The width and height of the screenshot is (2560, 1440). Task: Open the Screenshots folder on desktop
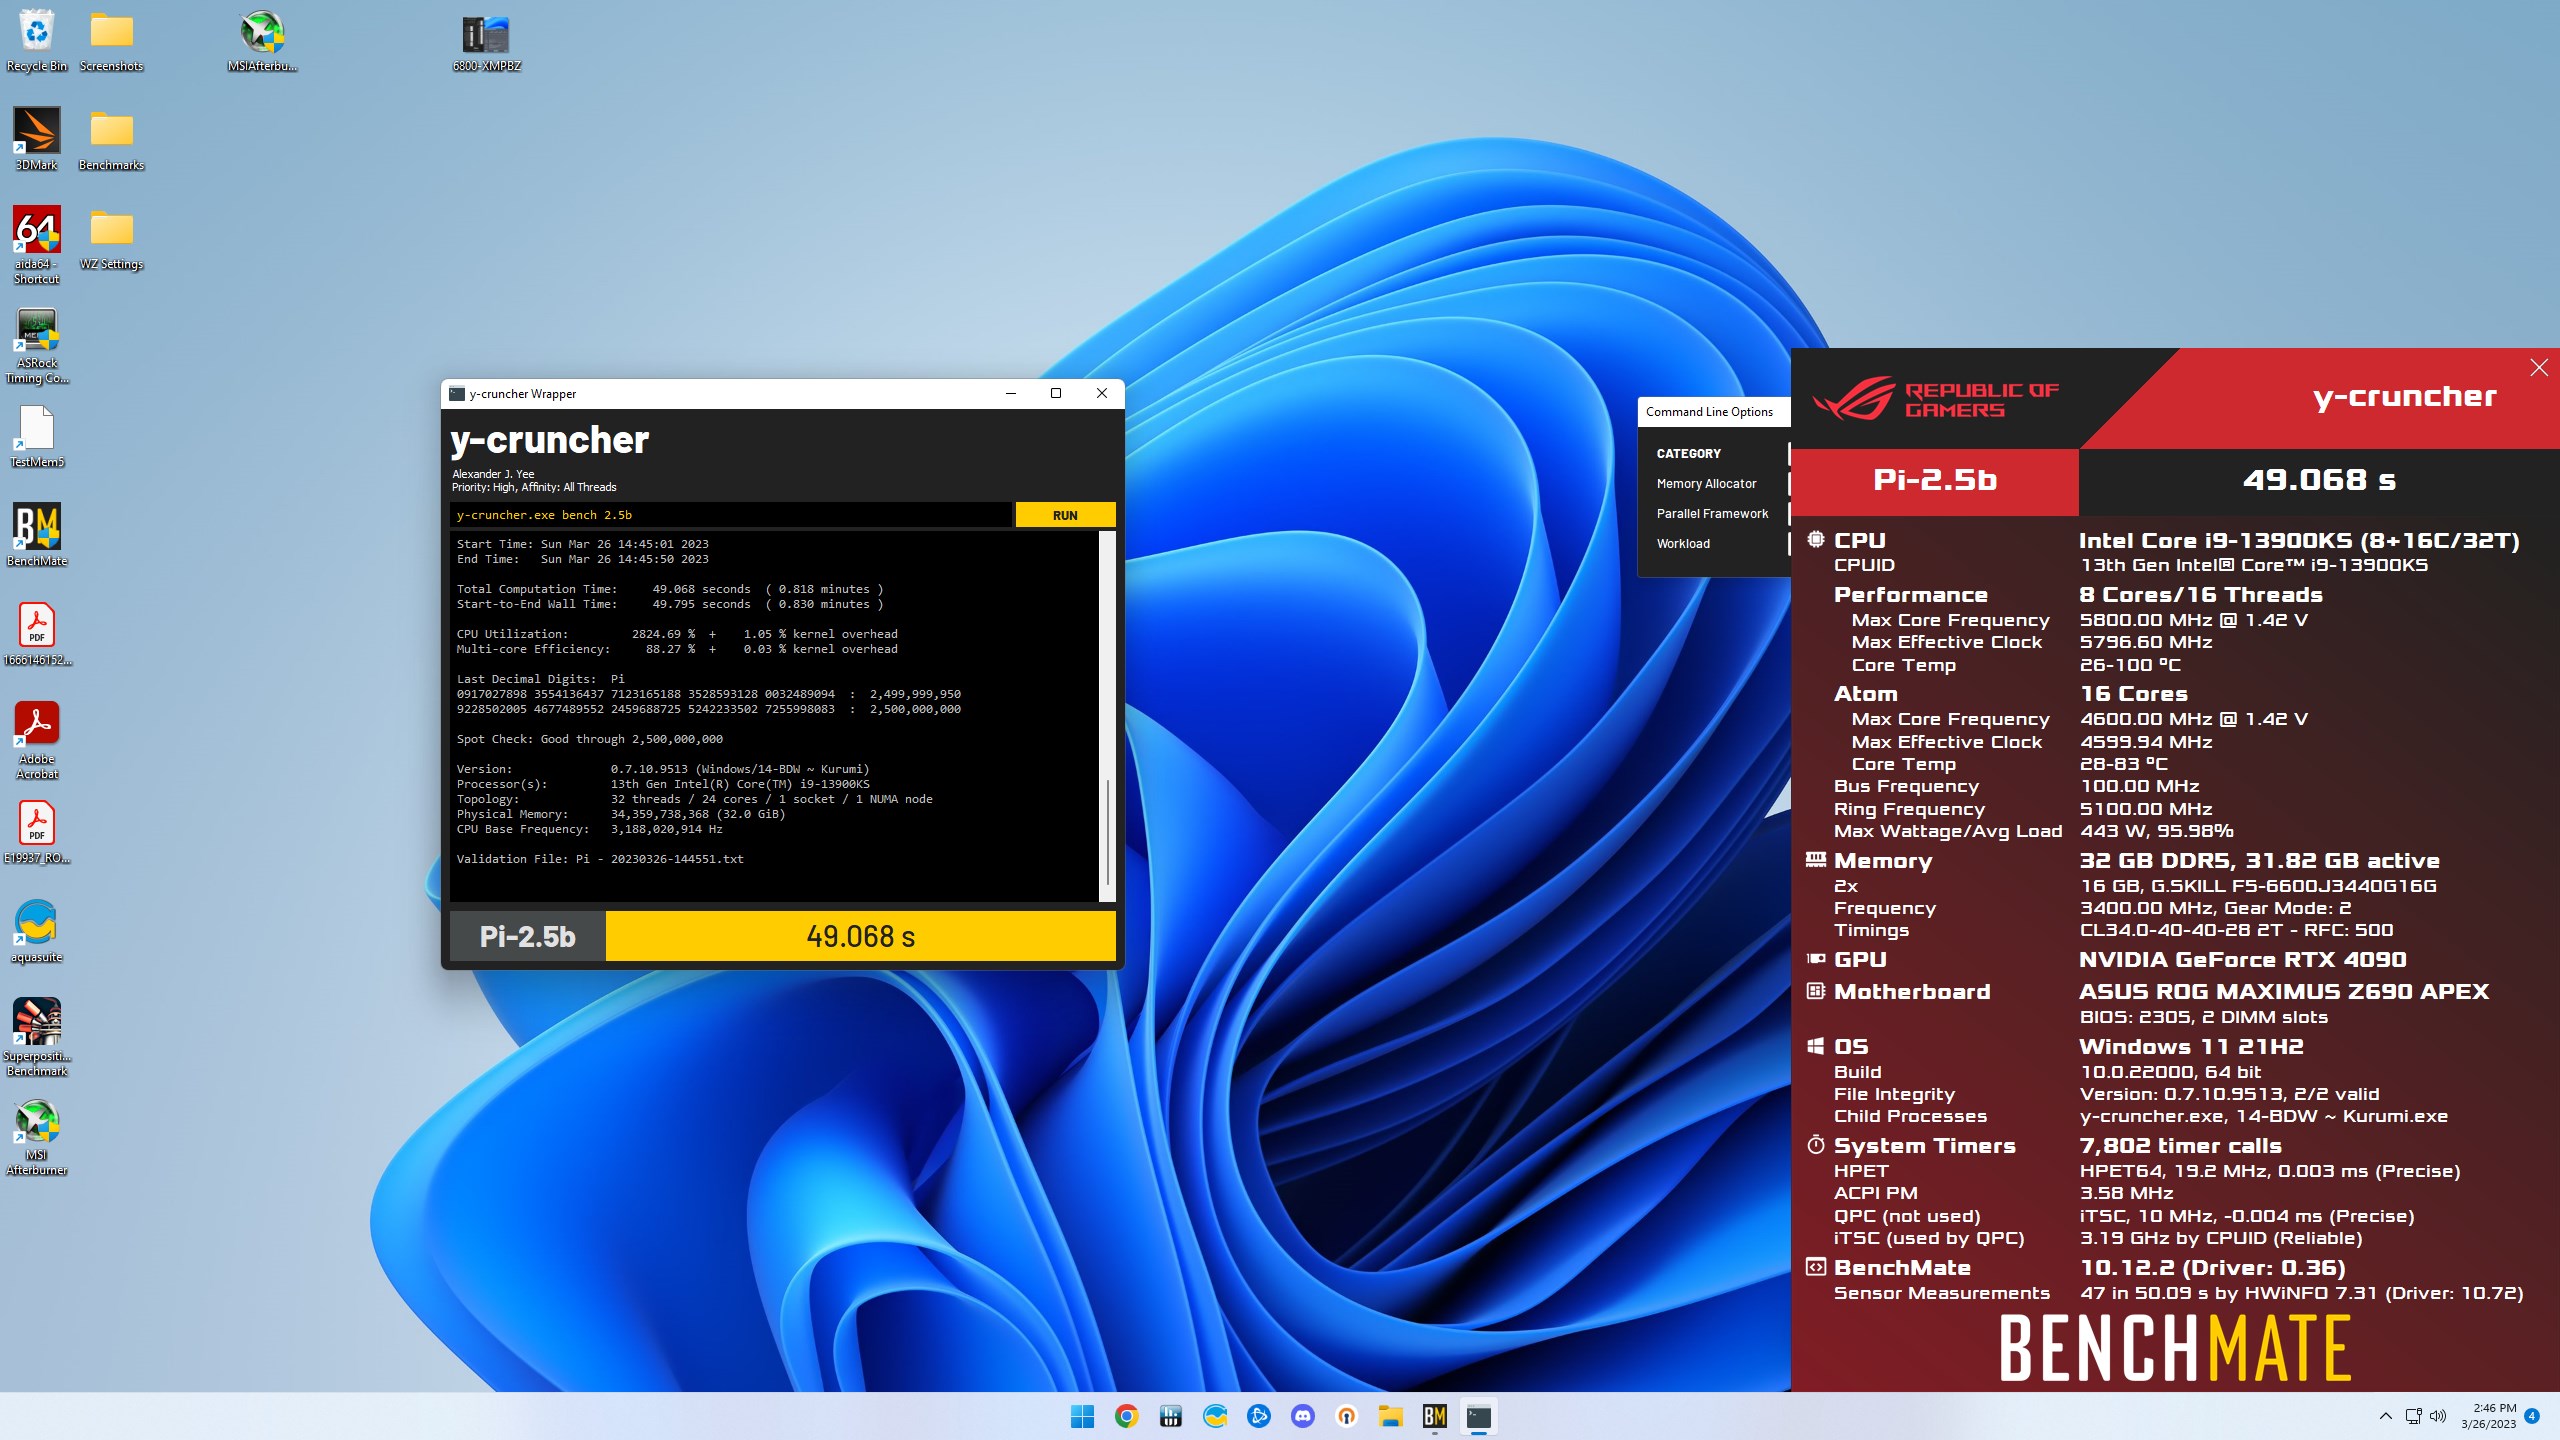(x=111, y=40)
